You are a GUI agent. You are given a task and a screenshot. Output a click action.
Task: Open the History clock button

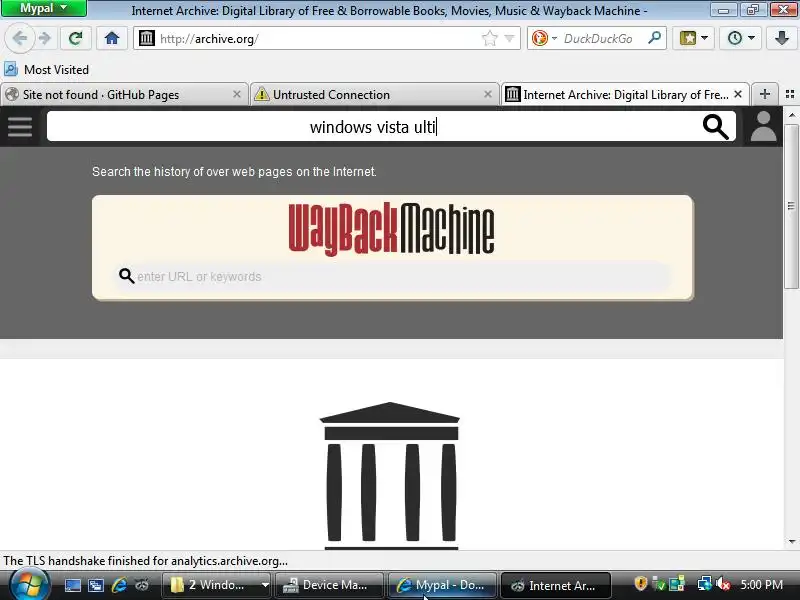tap(735, 38)
